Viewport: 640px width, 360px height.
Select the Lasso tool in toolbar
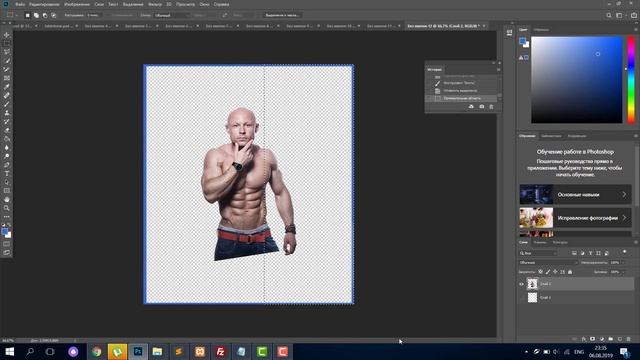tap(7, 52)
